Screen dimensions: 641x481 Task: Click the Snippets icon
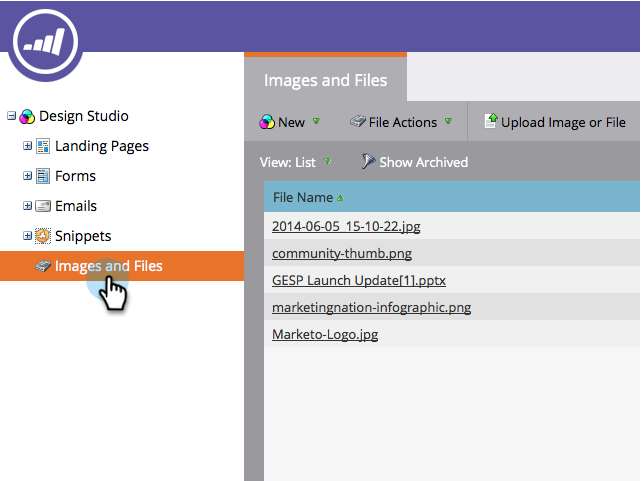[x=43, y=236]
